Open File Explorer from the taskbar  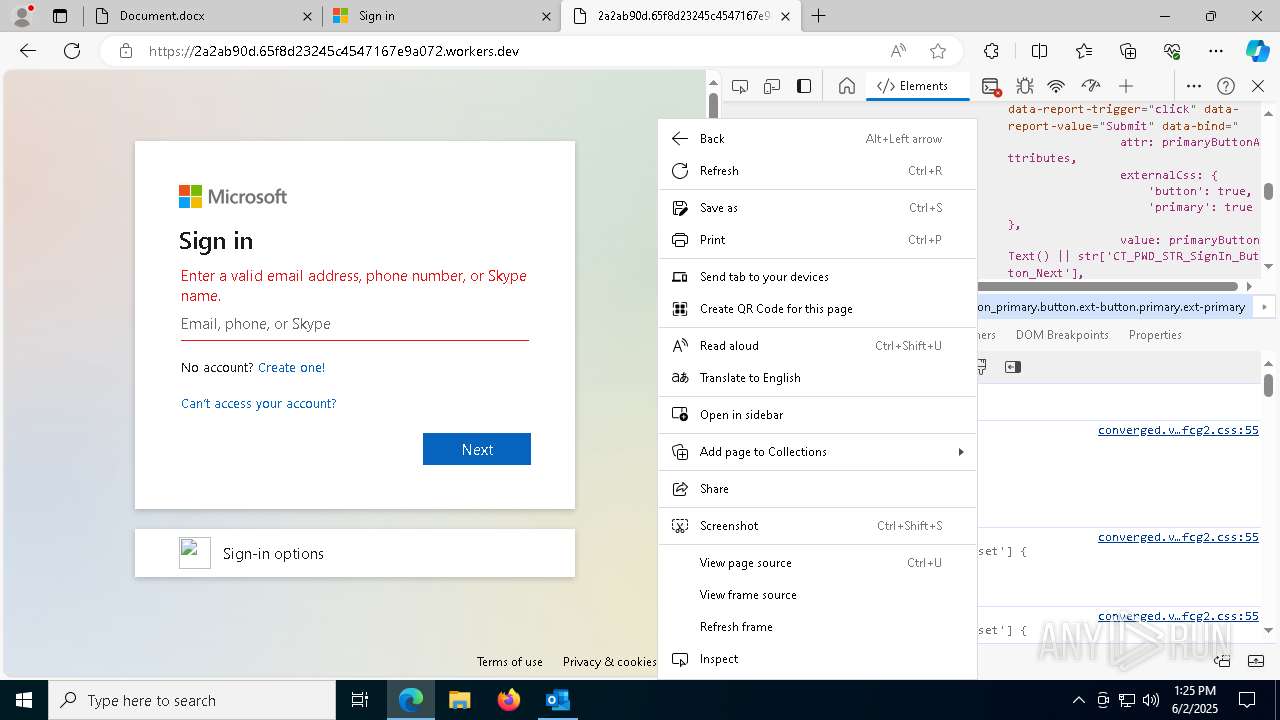coord(459,700)
